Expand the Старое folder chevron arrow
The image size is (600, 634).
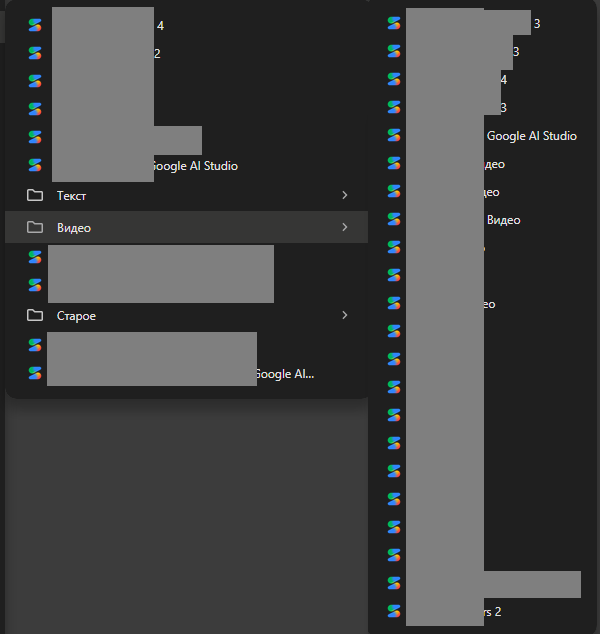(x=345, y=315)
